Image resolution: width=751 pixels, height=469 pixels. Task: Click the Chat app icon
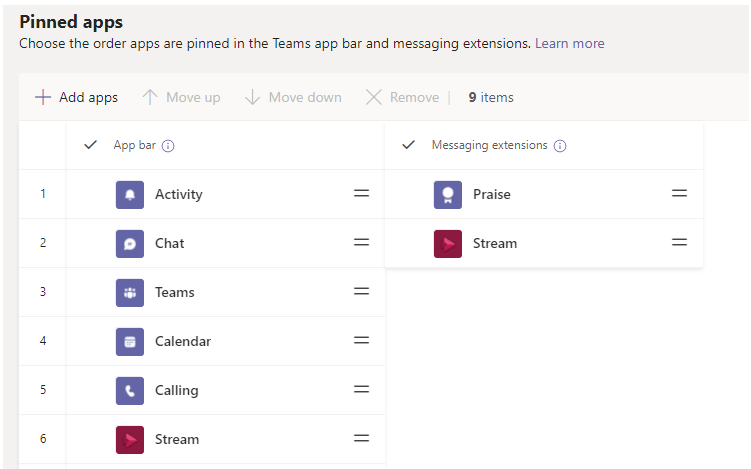(130, 243)
